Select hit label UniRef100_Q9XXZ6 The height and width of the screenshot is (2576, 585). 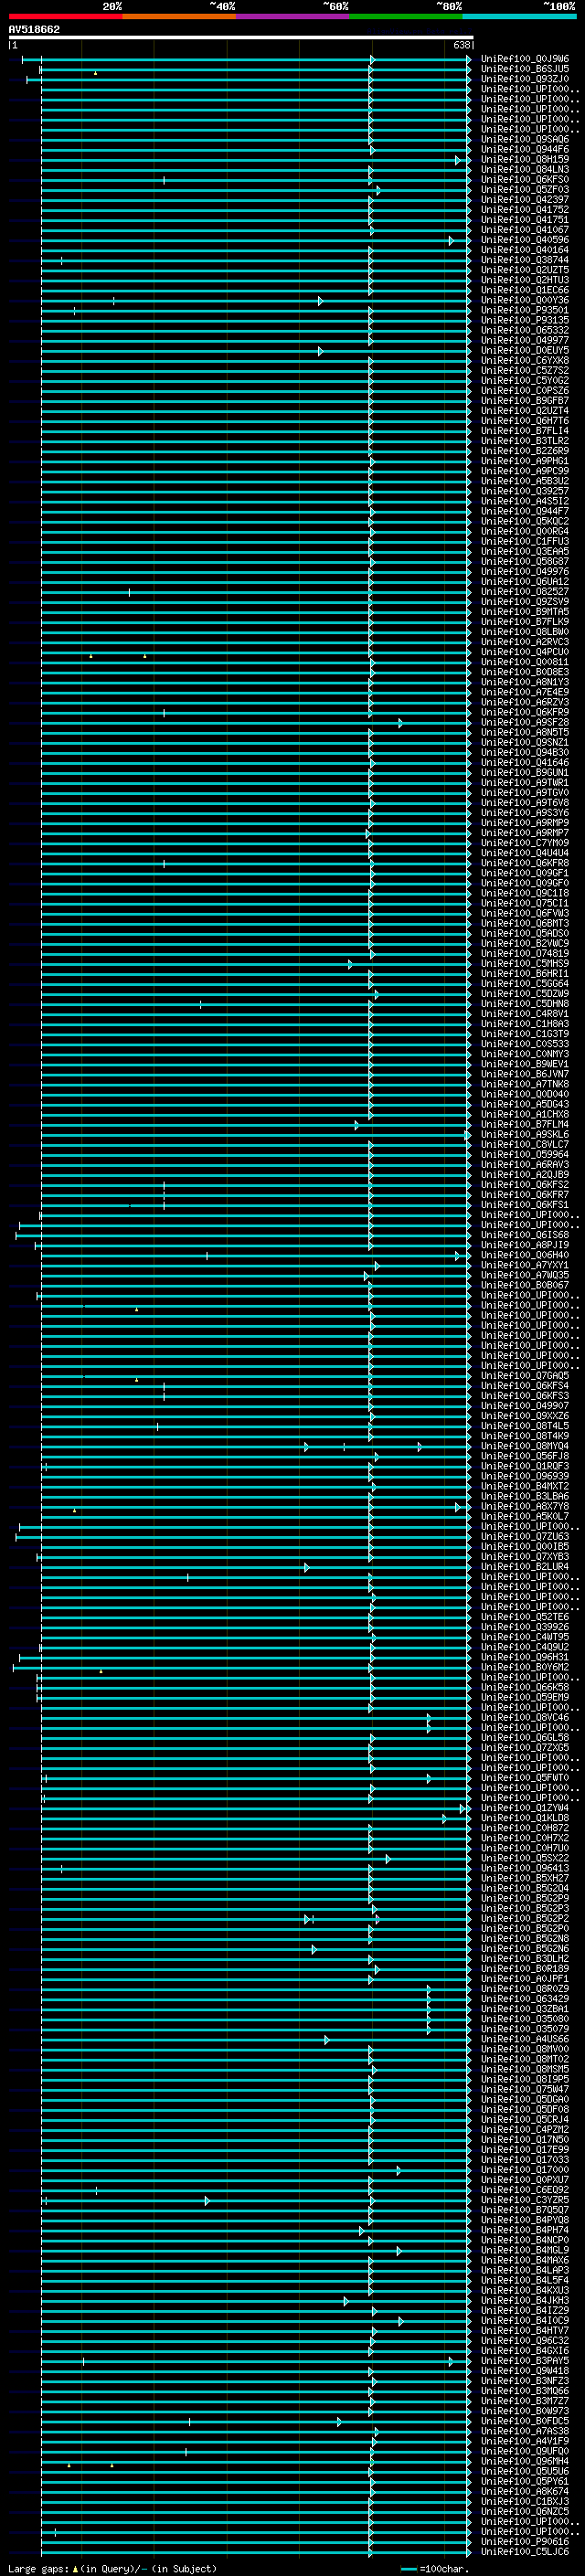pos(525,1416)
